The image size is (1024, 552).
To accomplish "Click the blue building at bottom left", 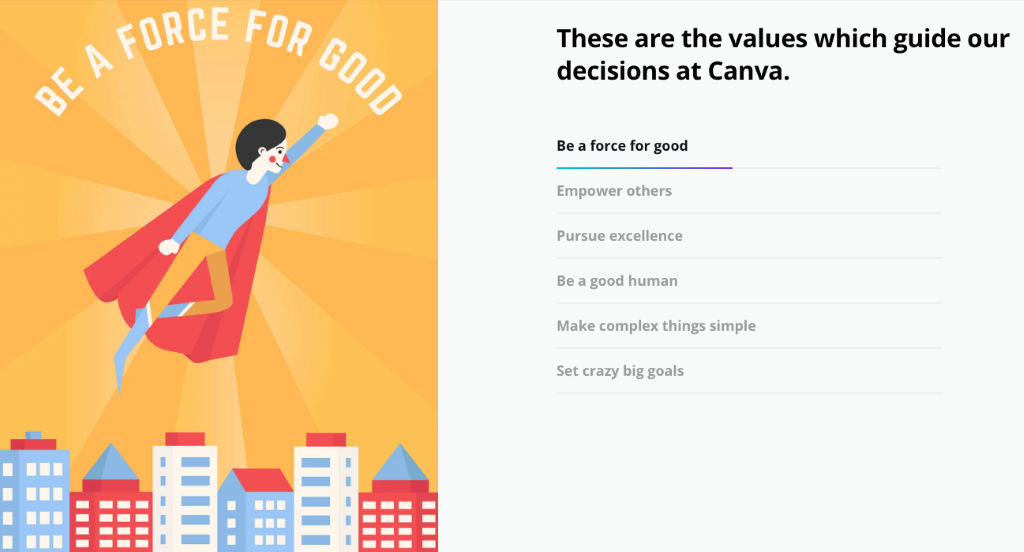I will [x=34, y=493].
